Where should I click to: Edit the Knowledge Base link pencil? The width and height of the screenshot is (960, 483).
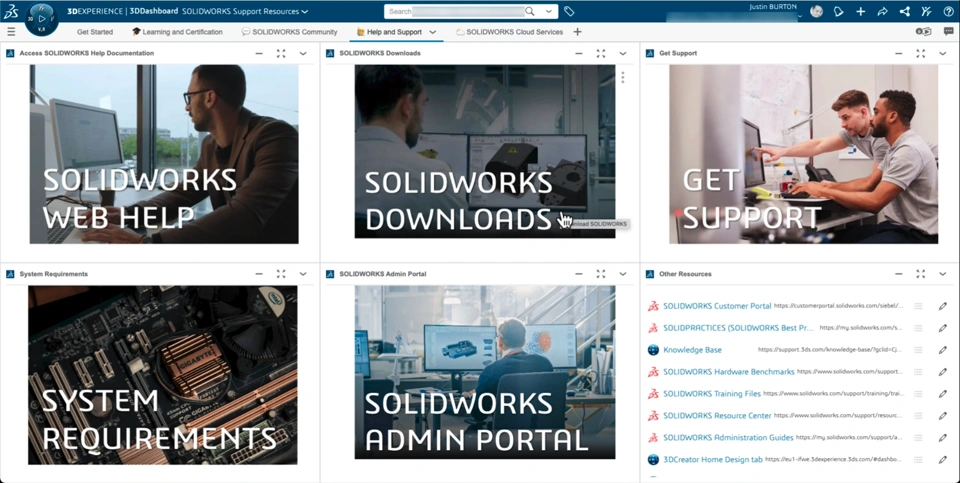tap(943, 350)
